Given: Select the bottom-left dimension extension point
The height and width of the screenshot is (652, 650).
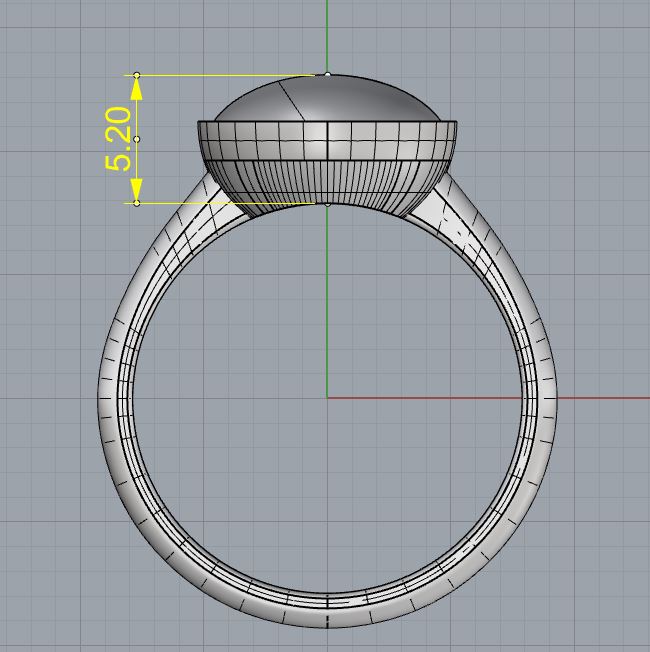Looking at the screenshot, I should pos(137,203).
